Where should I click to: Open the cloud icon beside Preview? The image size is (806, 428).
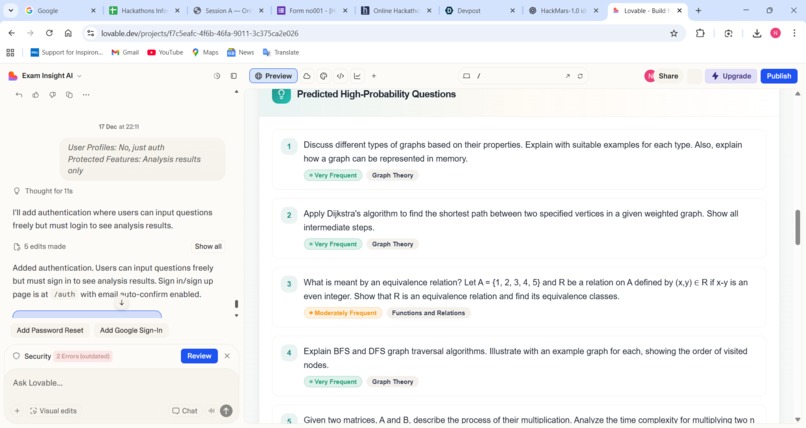pyautogui.click(x=307, y=76)
